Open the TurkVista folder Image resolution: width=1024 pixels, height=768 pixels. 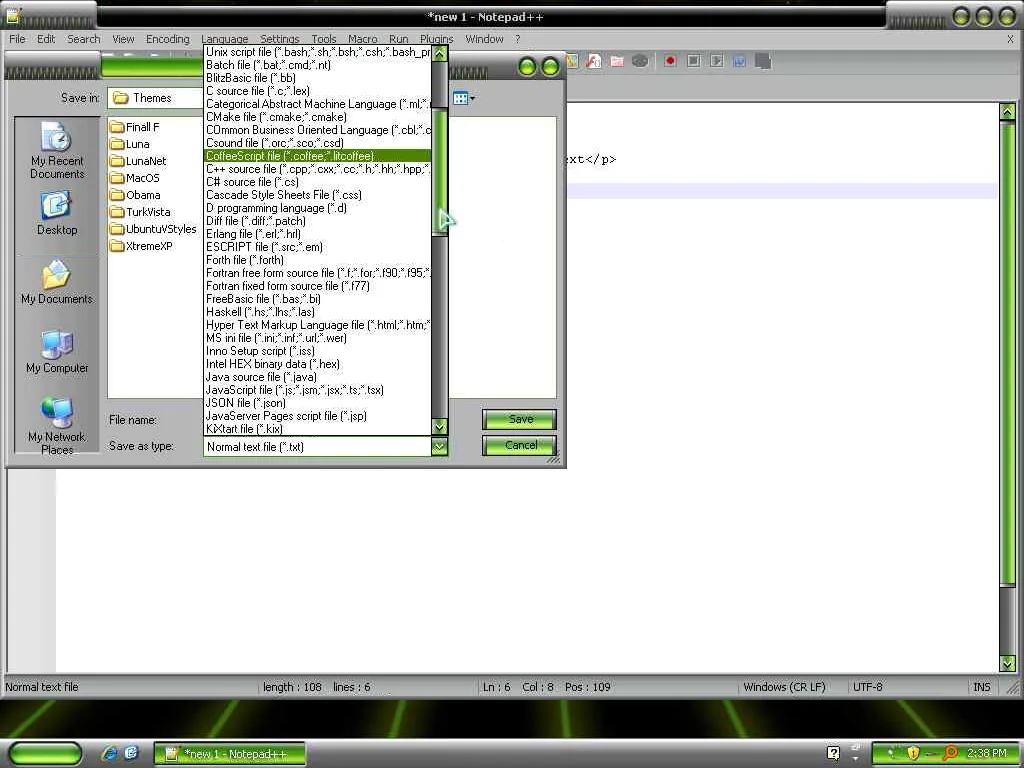tap(140, 212)
